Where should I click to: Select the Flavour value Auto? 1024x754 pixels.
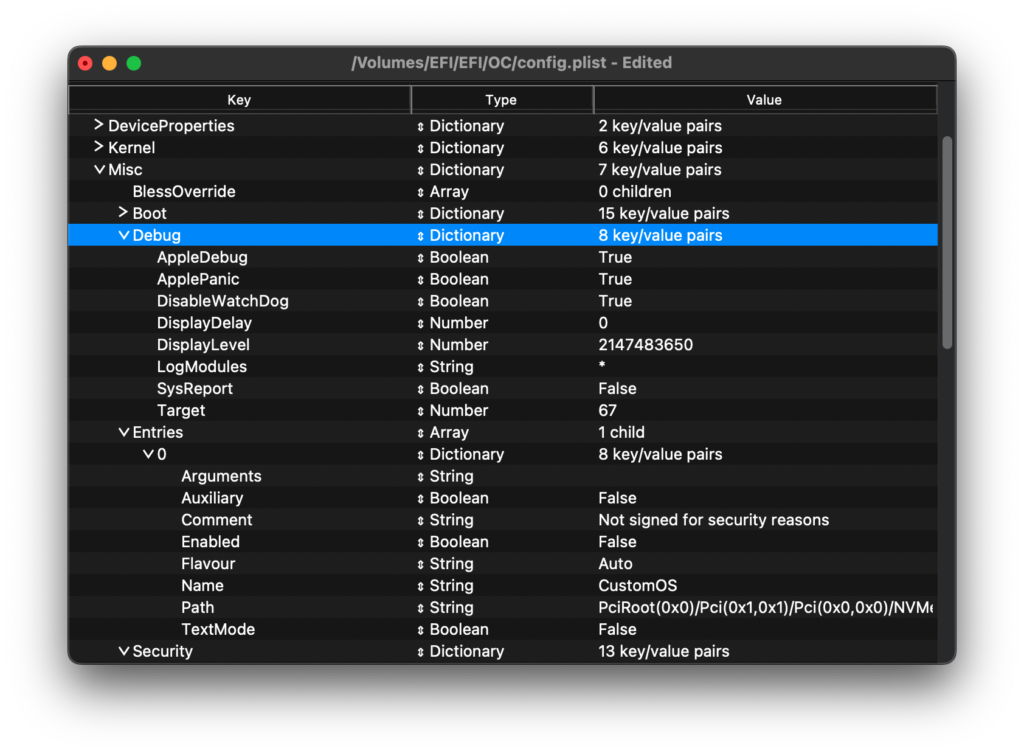click(x=615, y=563)
